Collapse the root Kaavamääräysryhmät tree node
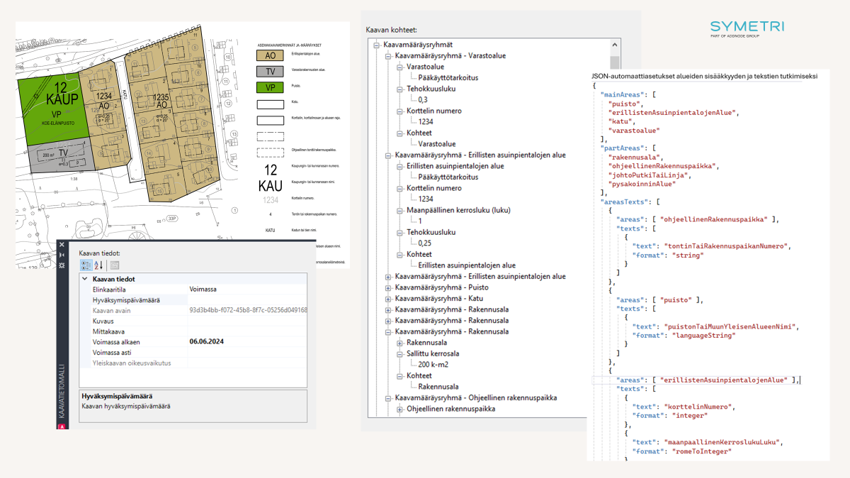This screenshot has height=478, width=850. click(377, 45)
